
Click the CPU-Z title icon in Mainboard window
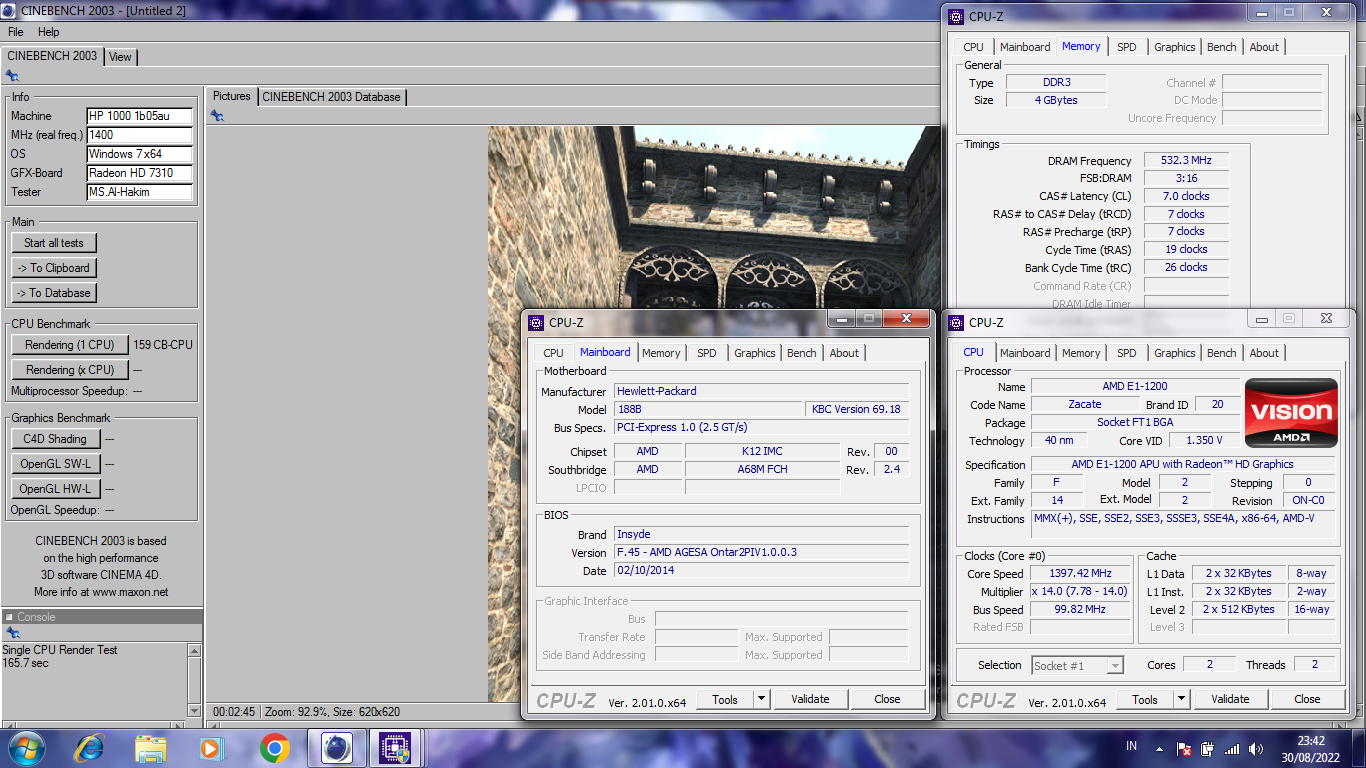(537, 322)
